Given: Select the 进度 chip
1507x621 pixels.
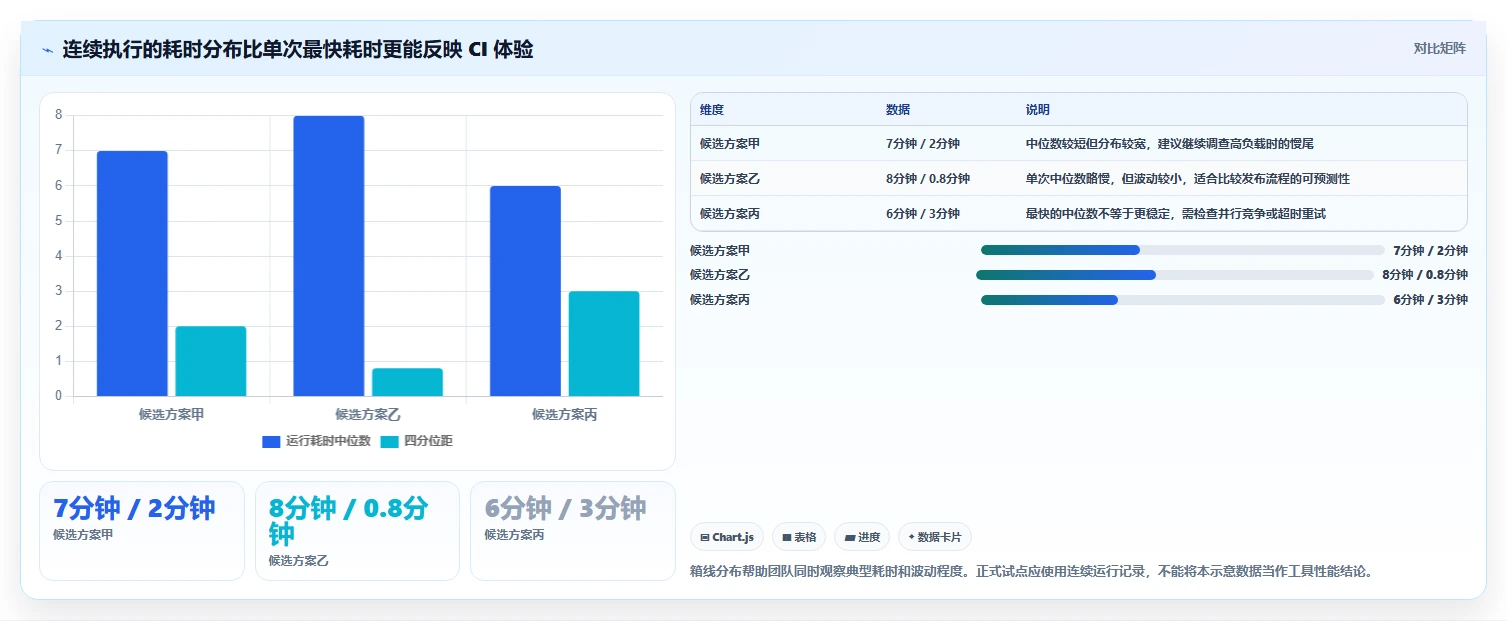Looking at the screenshot, I should click(862, 537).
